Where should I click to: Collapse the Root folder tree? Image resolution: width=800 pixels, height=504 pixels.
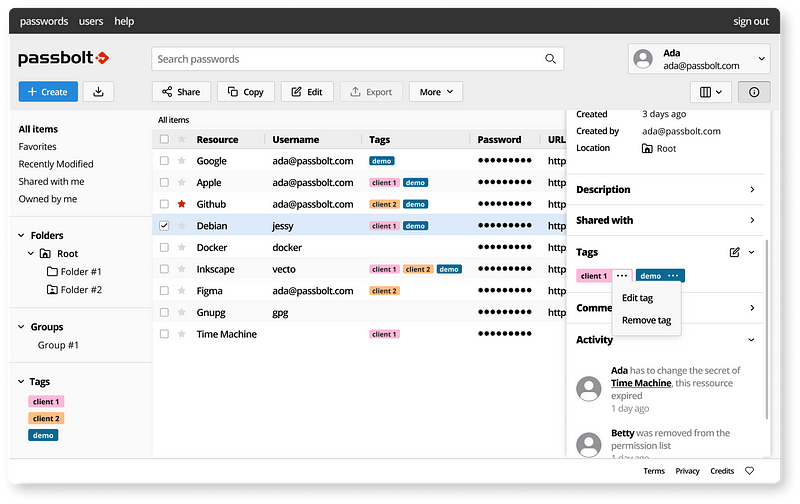[x=31, y=254]
